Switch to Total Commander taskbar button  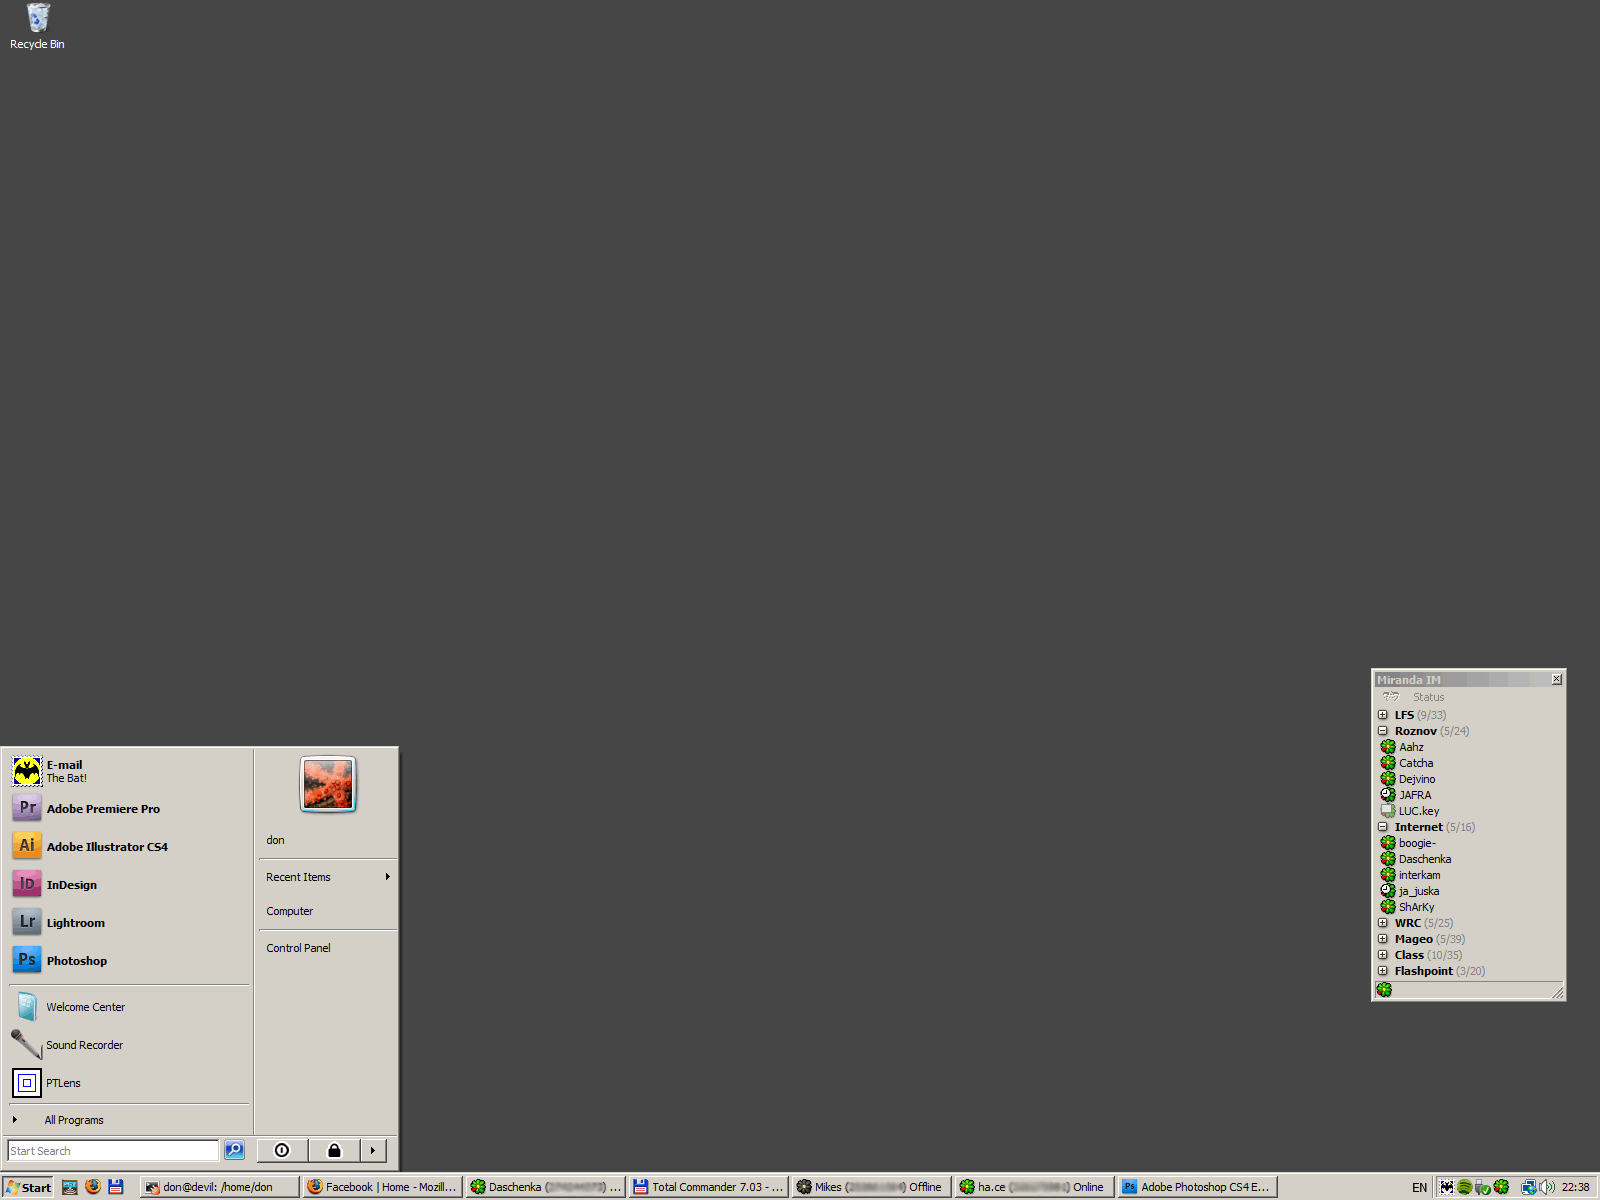point(708,1187)
